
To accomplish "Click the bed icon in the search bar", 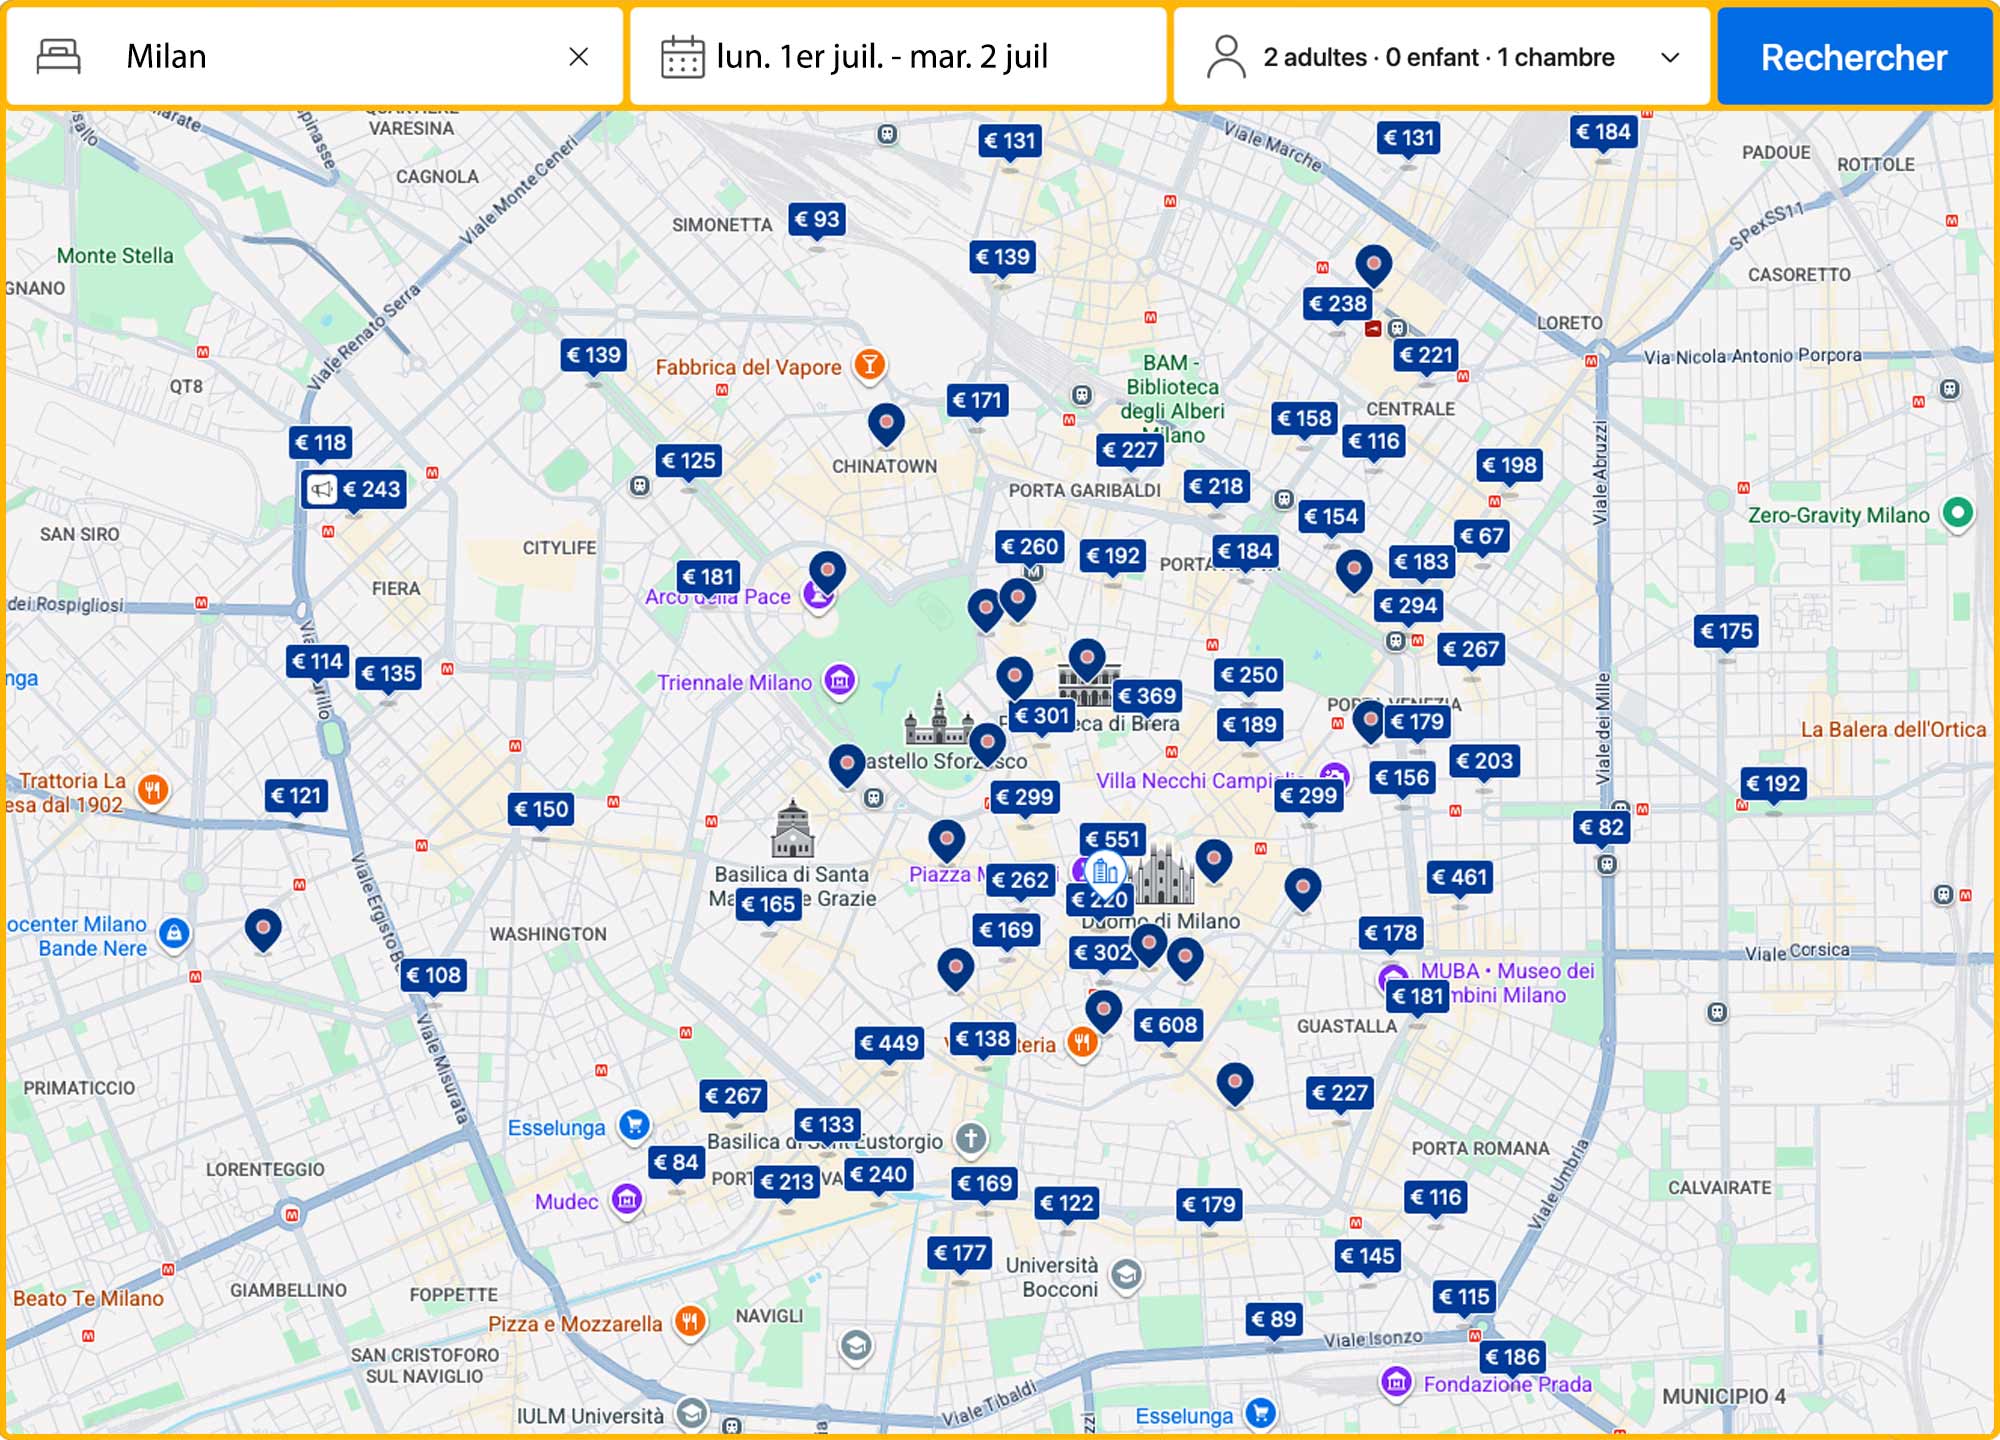I will pyautogui.click(x=60, y=57).
